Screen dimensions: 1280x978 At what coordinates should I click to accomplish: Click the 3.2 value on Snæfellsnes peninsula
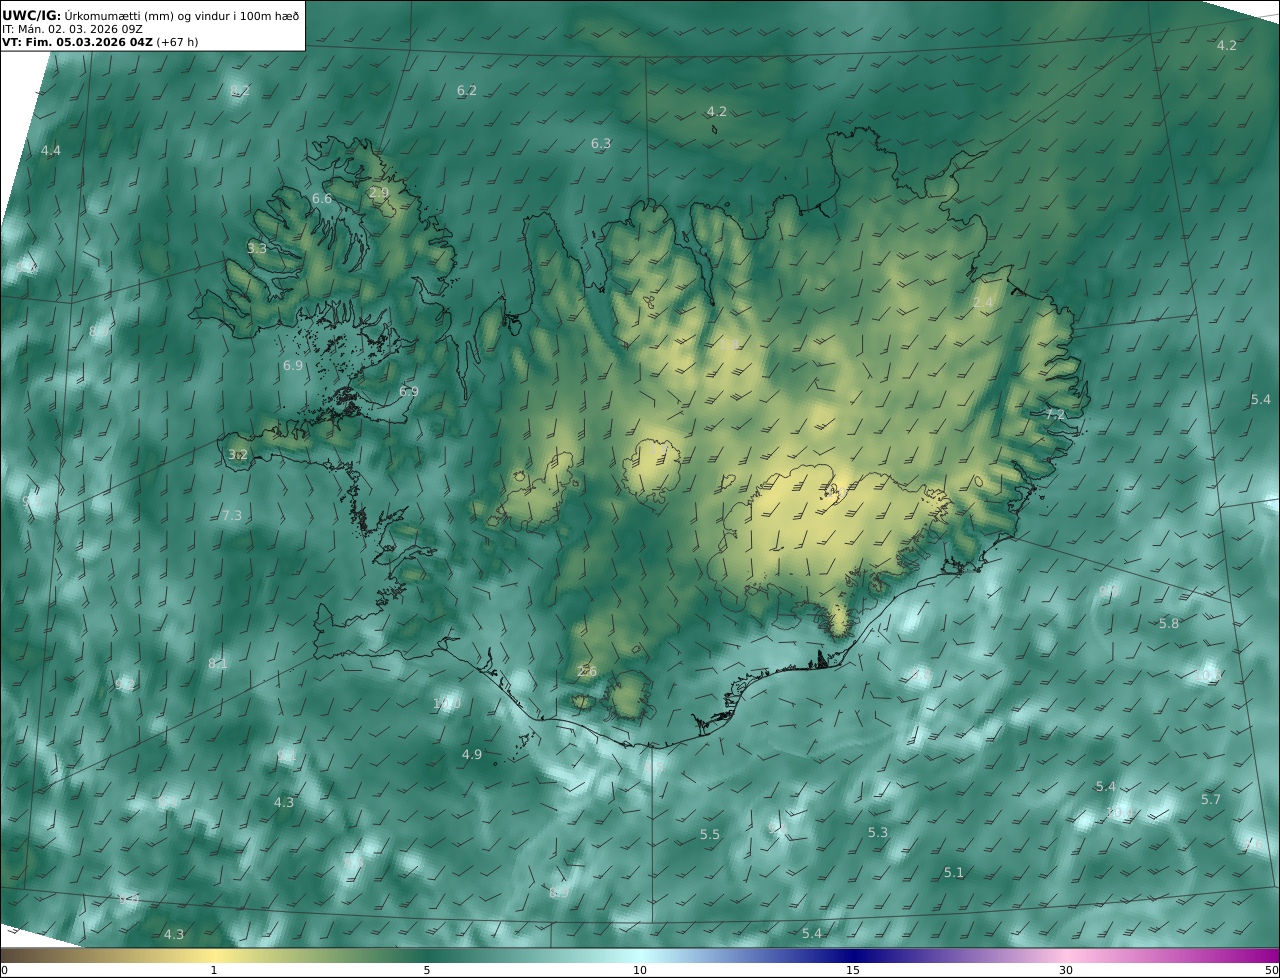pyautogui.click(x=238, y=454)
